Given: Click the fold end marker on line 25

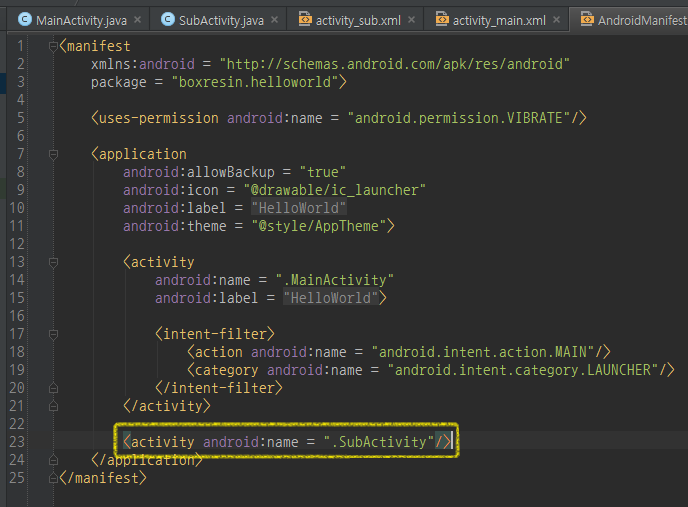Looking at the screenshot, I should (x=54, y=478).
